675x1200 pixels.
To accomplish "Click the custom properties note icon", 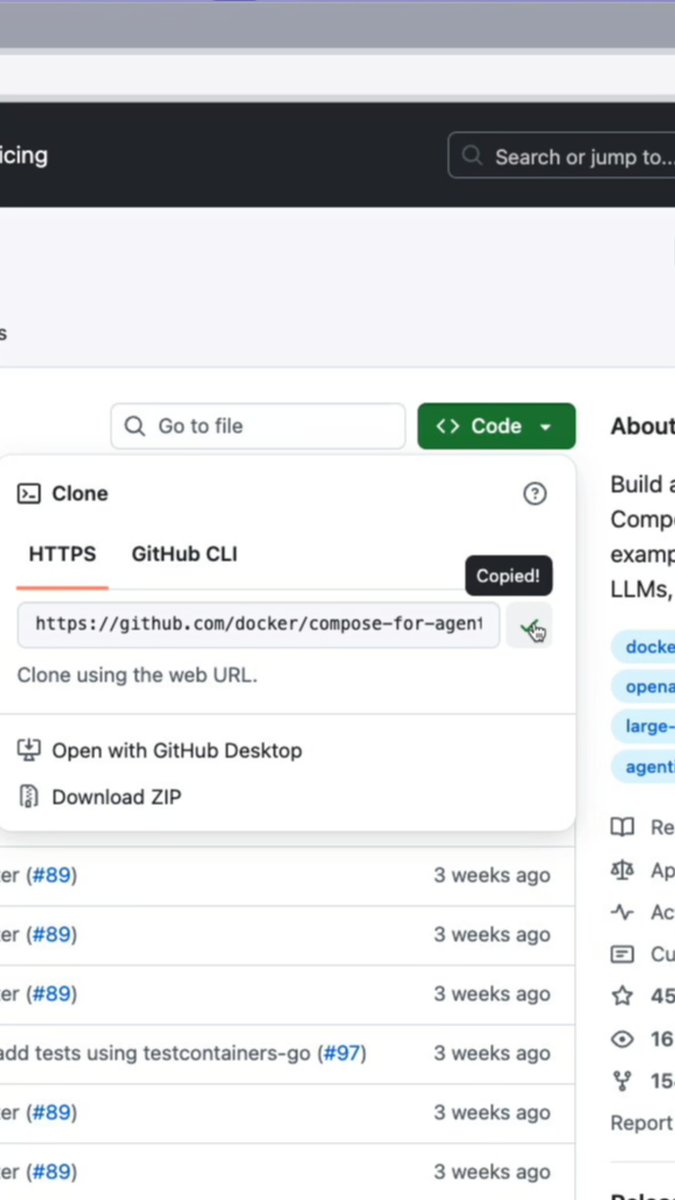I will (623, 954).
